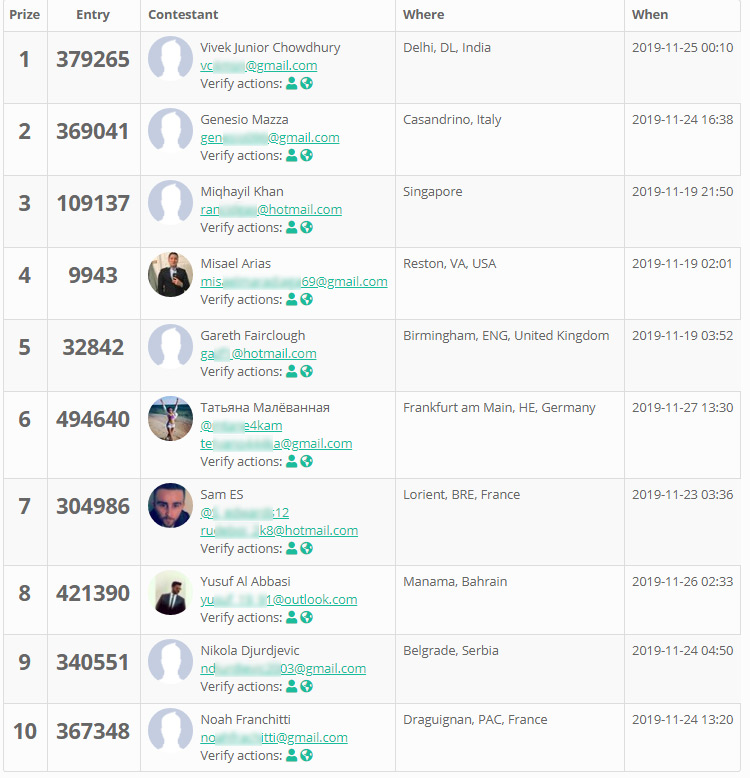Click the globe verify icon for Nikola Djurdjevic
The image size is (750, 778).
(307, 687)
